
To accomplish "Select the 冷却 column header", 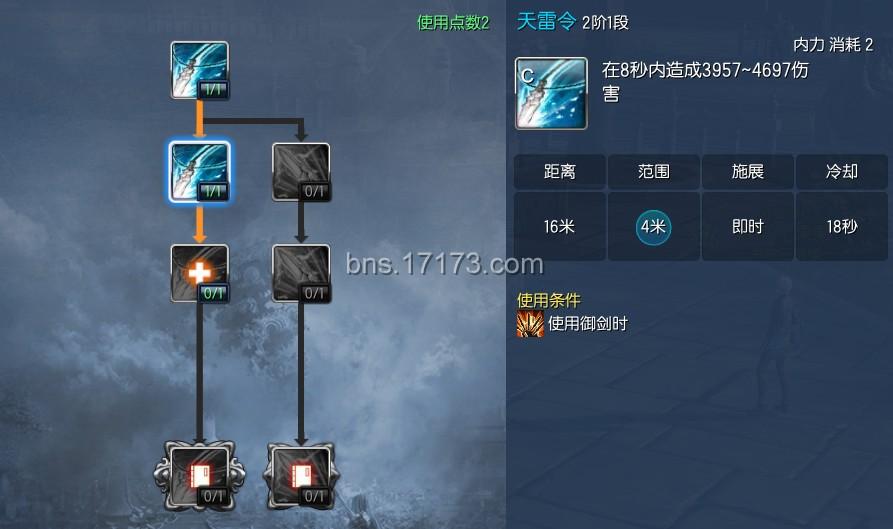I will [841, 171].
